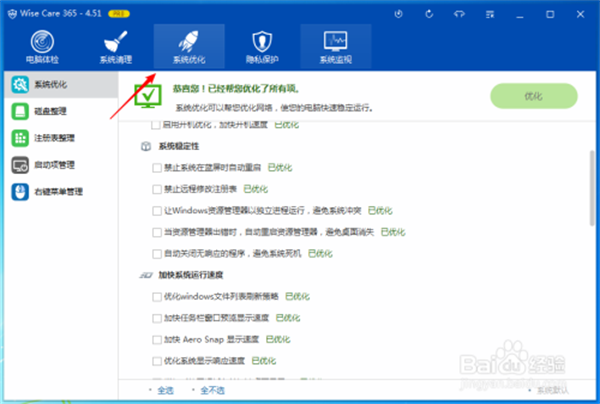Click the 全选 select-all link

point(165,390)
